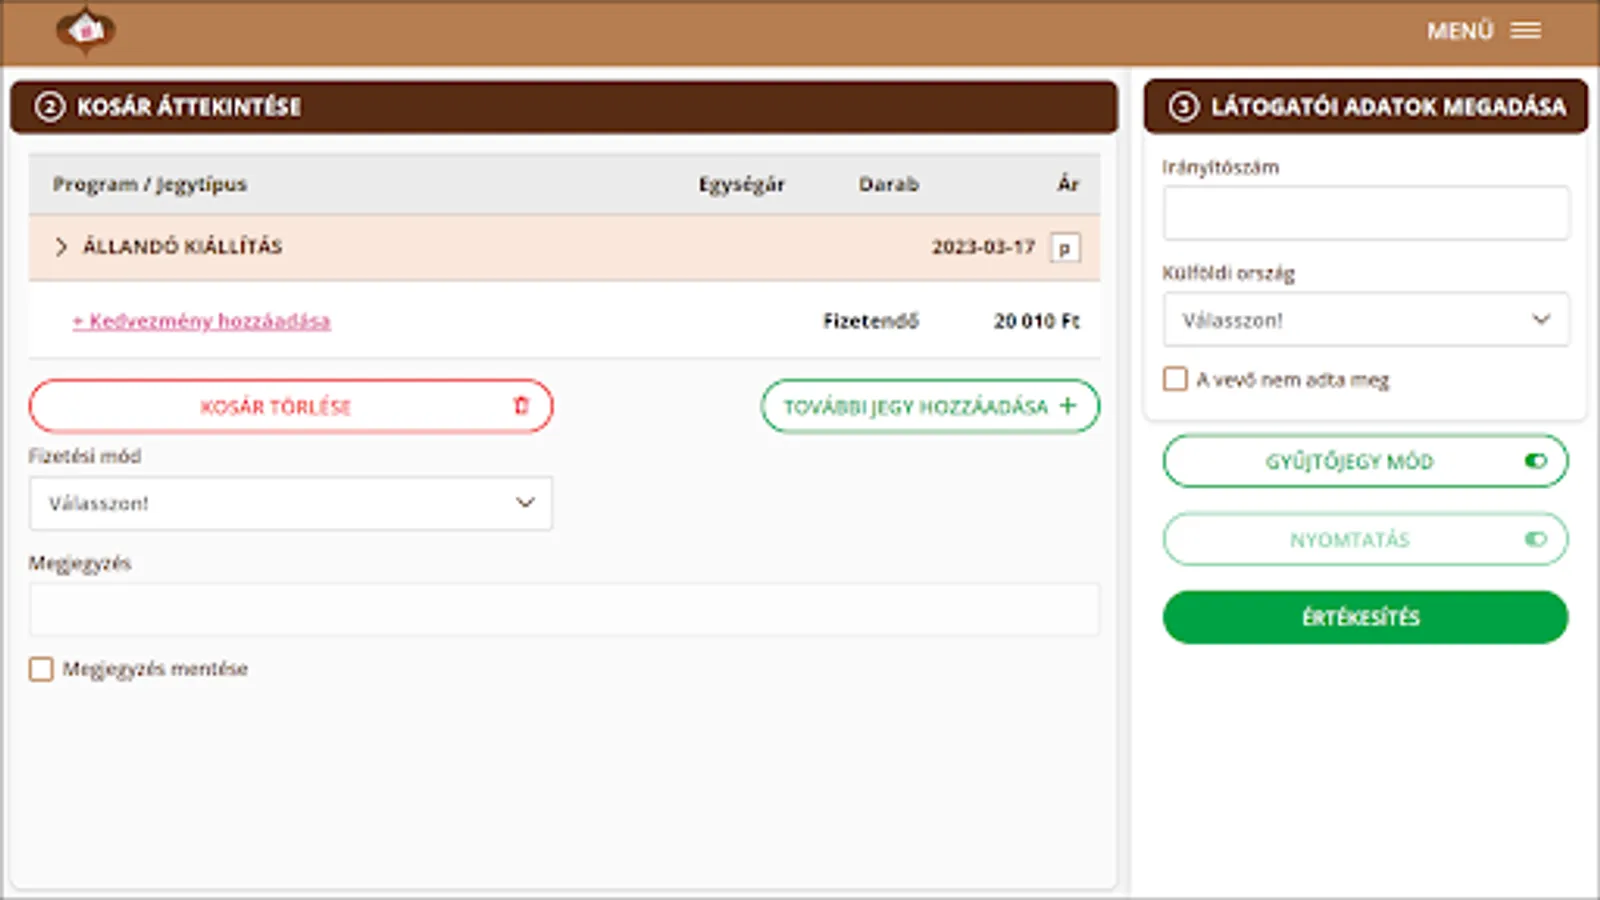1600x900 pixels.
Task: Open the hamburger menu icon
Action: (x=1525, y=31)
